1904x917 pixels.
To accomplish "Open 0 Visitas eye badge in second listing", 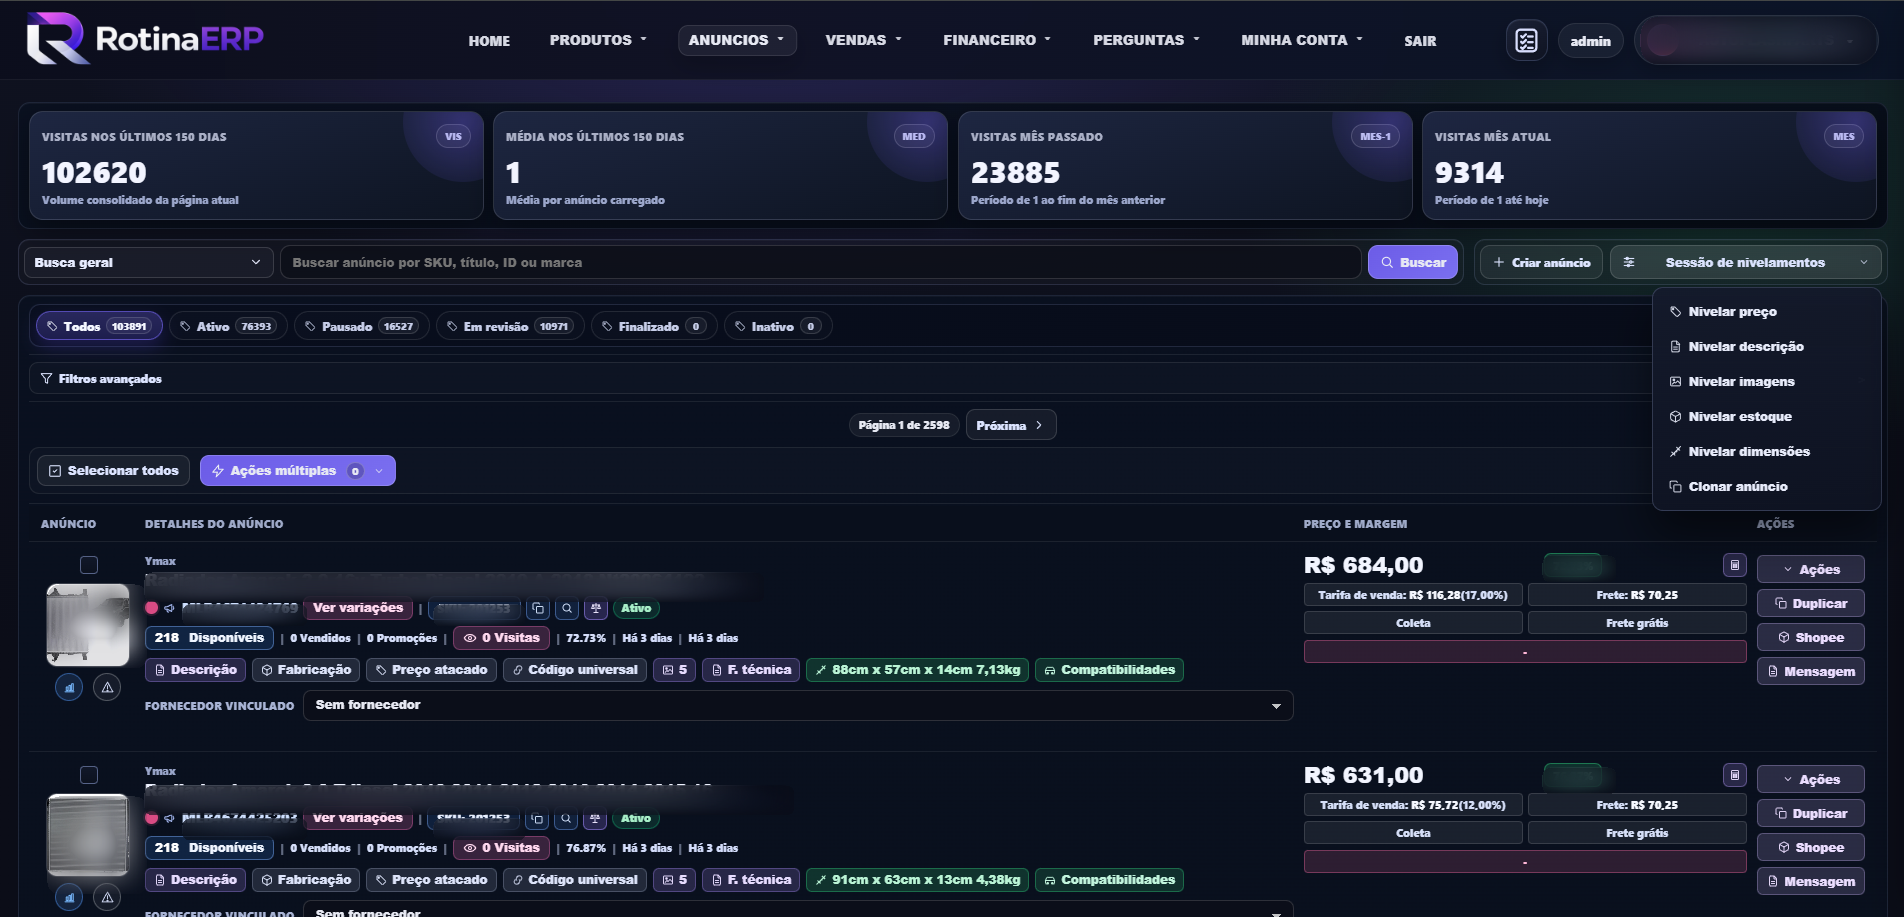I will coord(501,848).
